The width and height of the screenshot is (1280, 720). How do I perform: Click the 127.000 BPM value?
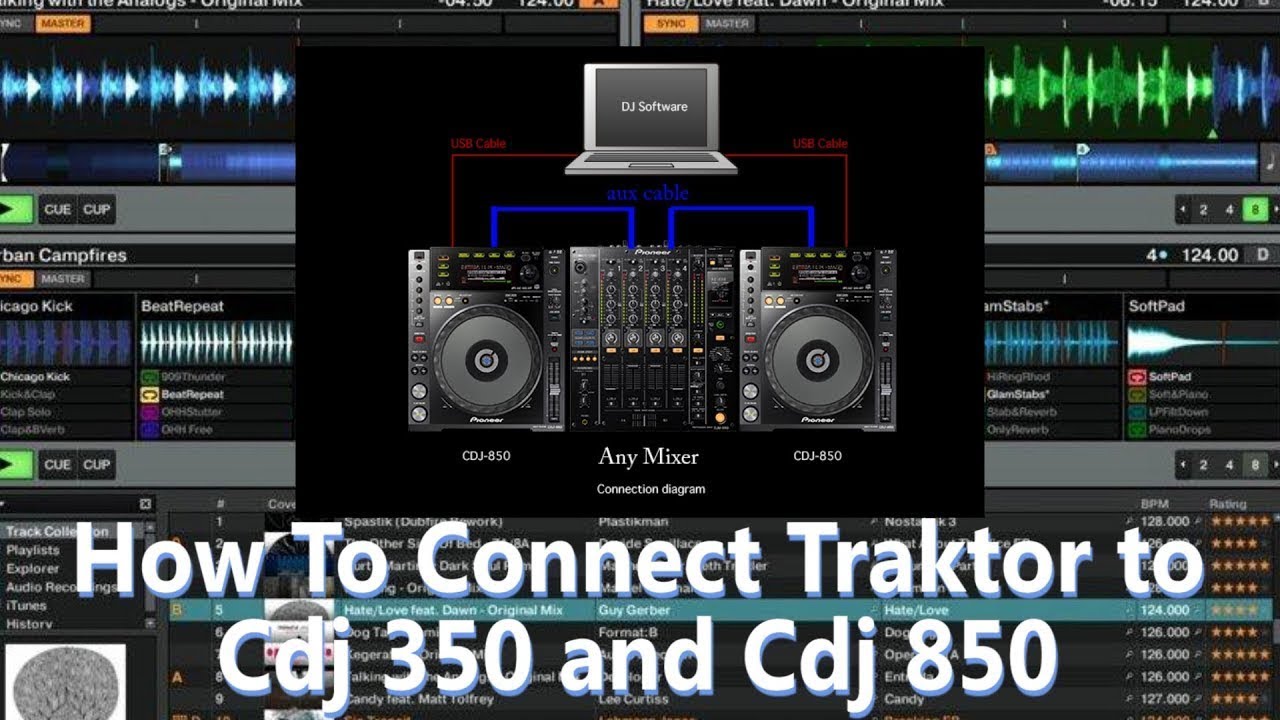tap(1165, 699)
